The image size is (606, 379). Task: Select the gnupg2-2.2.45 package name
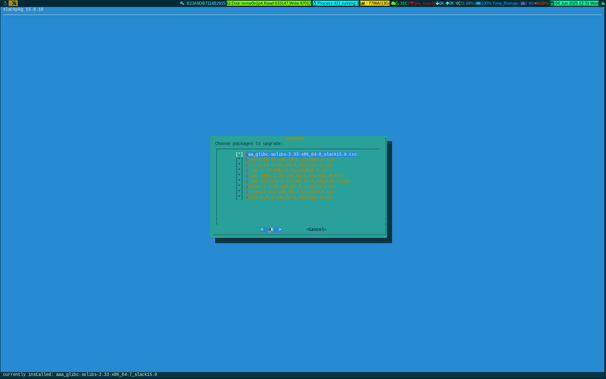(x=291, y=187)
